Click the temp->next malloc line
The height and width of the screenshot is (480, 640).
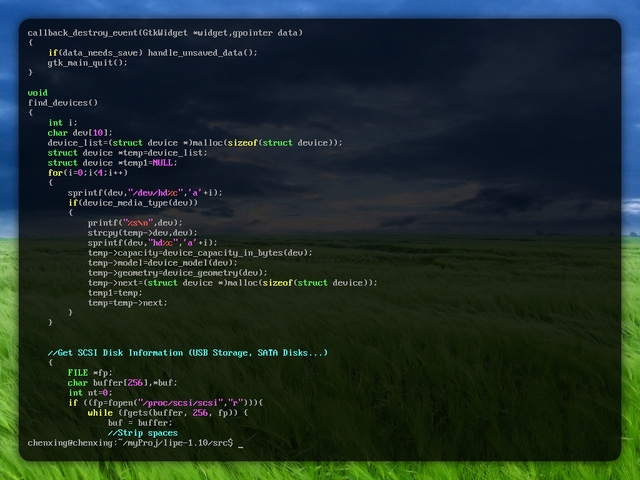pyautogui.click(x=233, y=283)
